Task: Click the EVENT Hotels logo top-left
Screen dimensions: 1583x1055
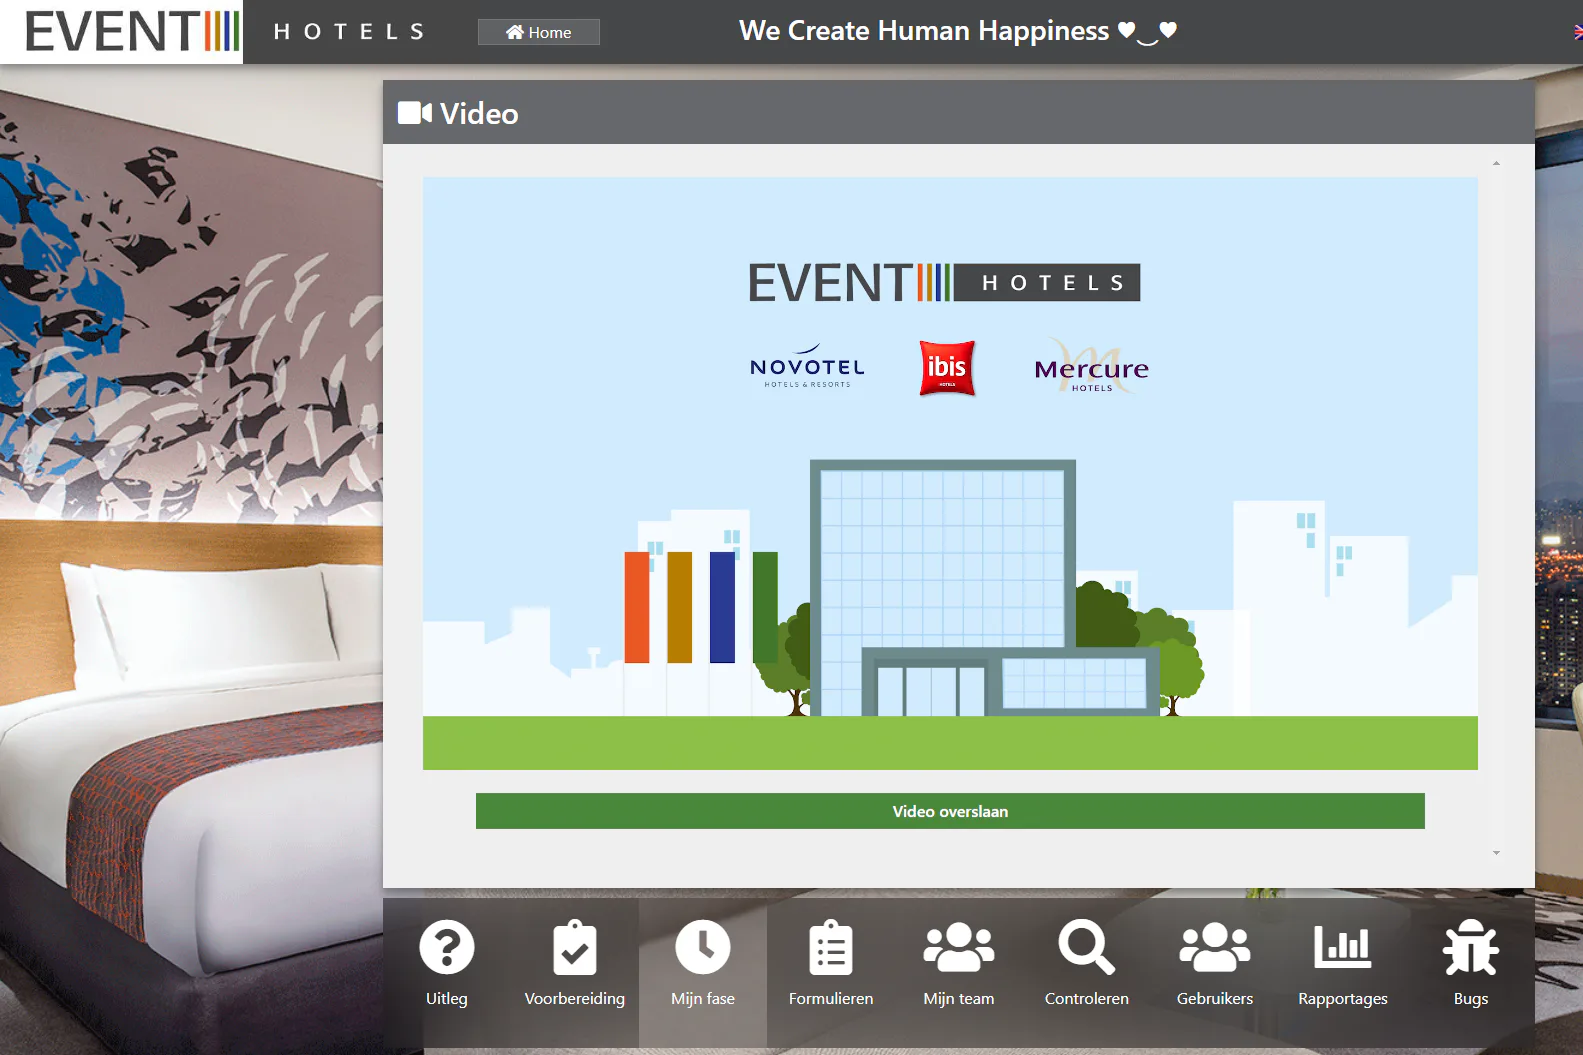Action: tap(130, 32)
